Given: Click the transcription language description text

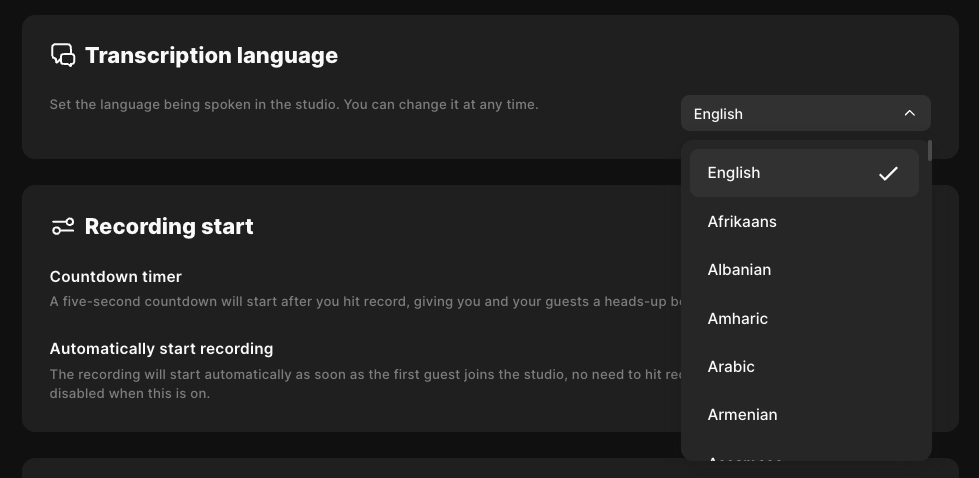Looking at the screenshot, I should (x=294, y=104).
